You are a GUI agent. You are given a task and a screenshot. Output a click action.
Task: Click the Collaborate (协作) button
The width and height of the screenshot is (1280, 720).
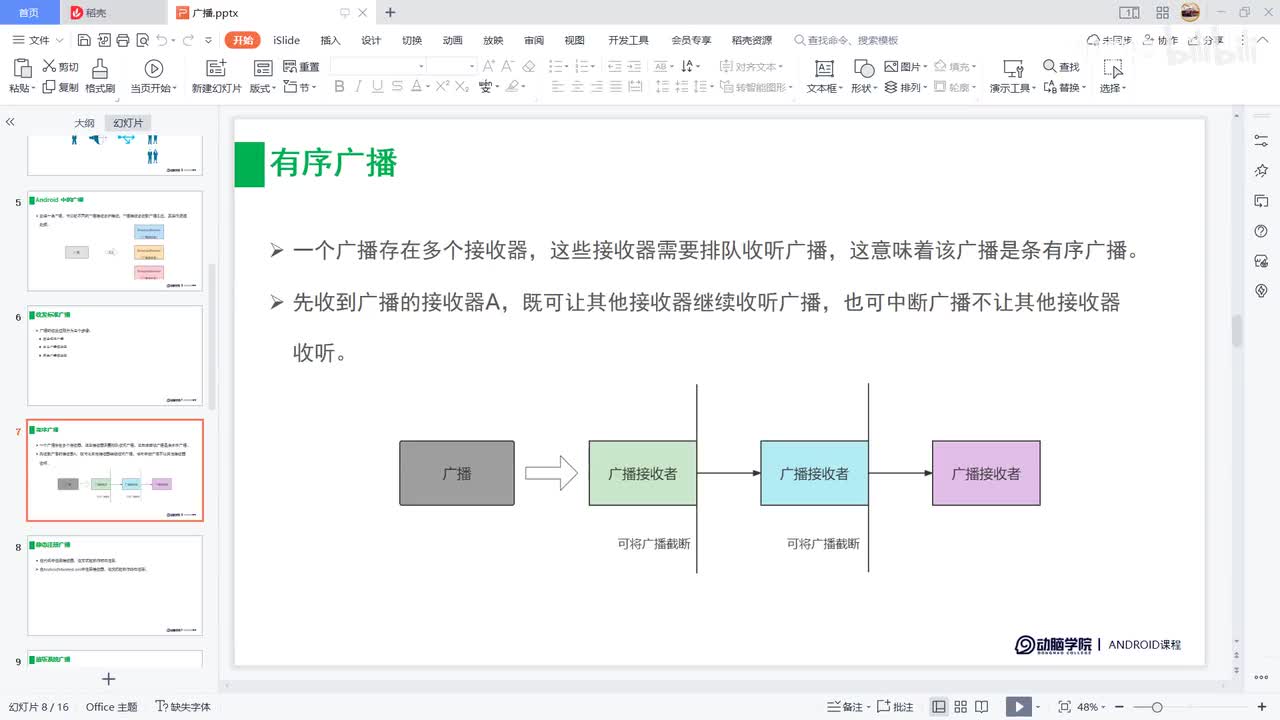tap(1160, 40)
